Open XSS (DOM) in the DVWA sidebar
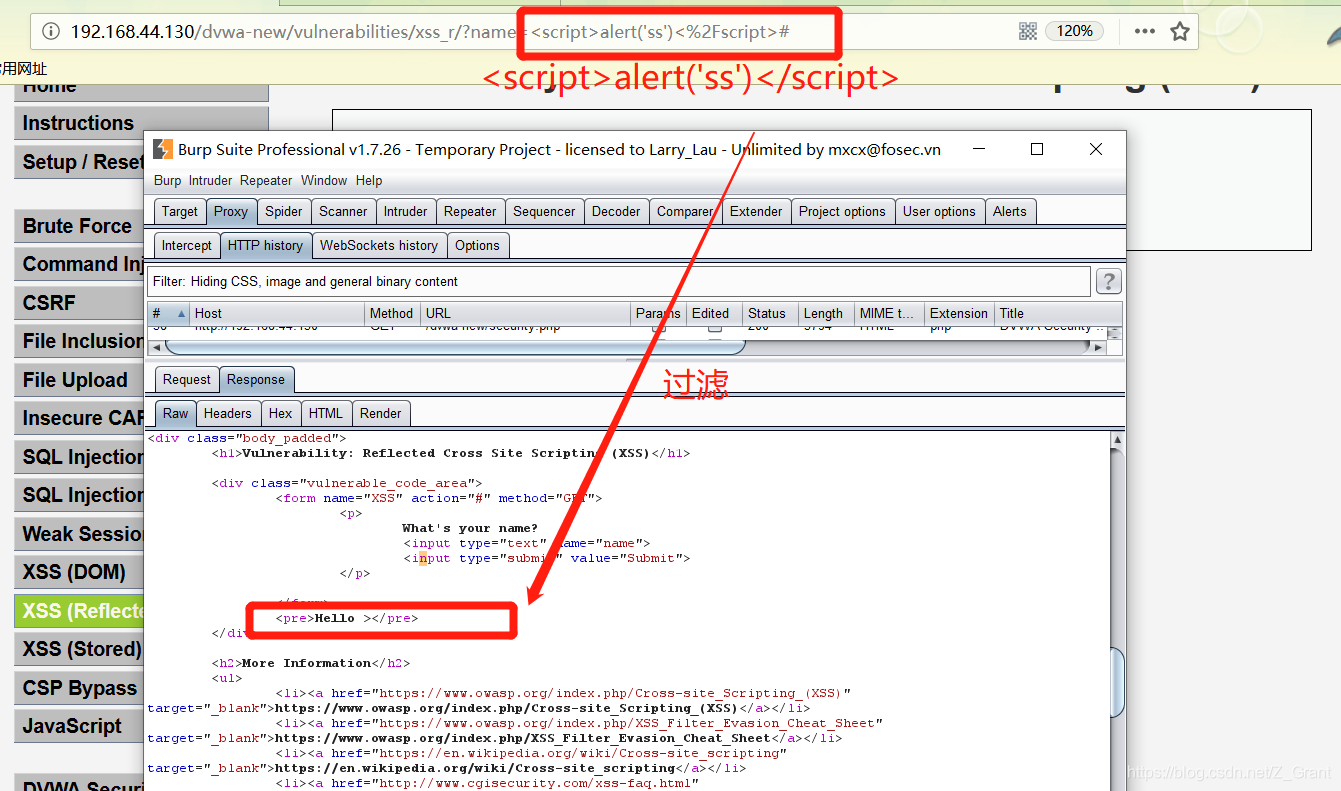 79,572
